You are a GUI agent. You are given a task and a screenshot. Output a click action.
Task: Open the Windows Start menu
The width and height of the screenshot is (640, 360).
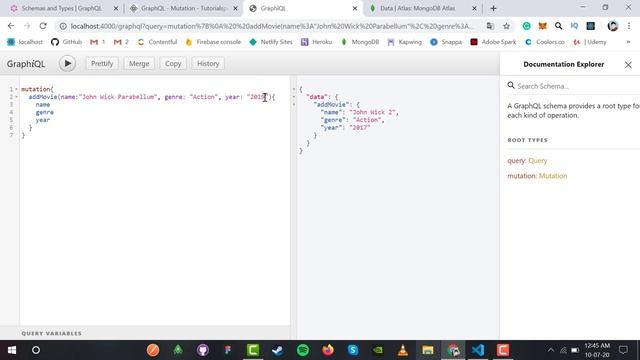12,350
